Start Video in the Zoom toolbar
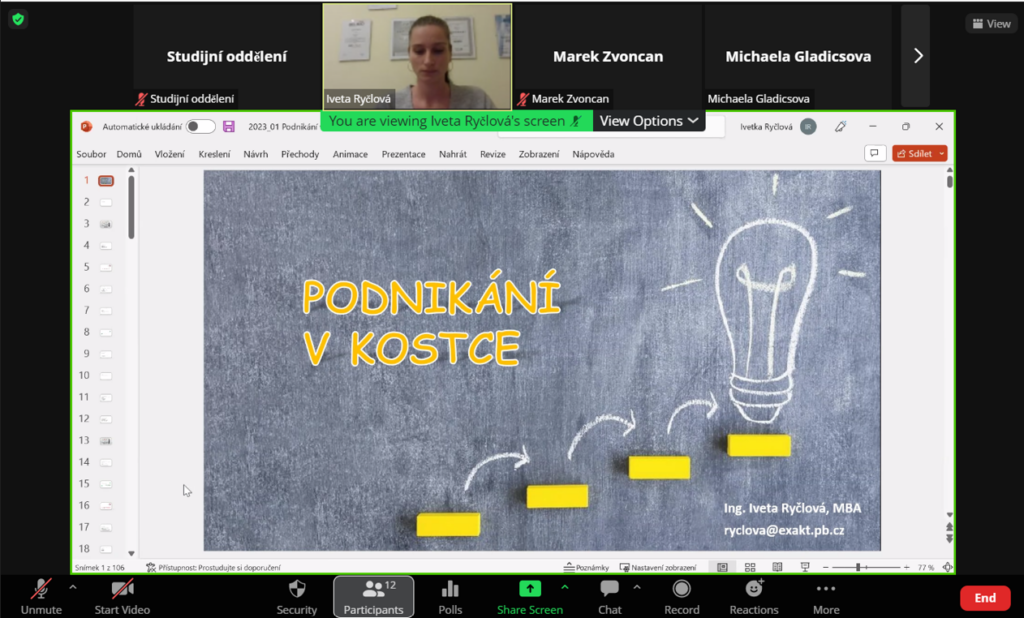This screenshot has height=618, width=1024. [x=122, y=597]
